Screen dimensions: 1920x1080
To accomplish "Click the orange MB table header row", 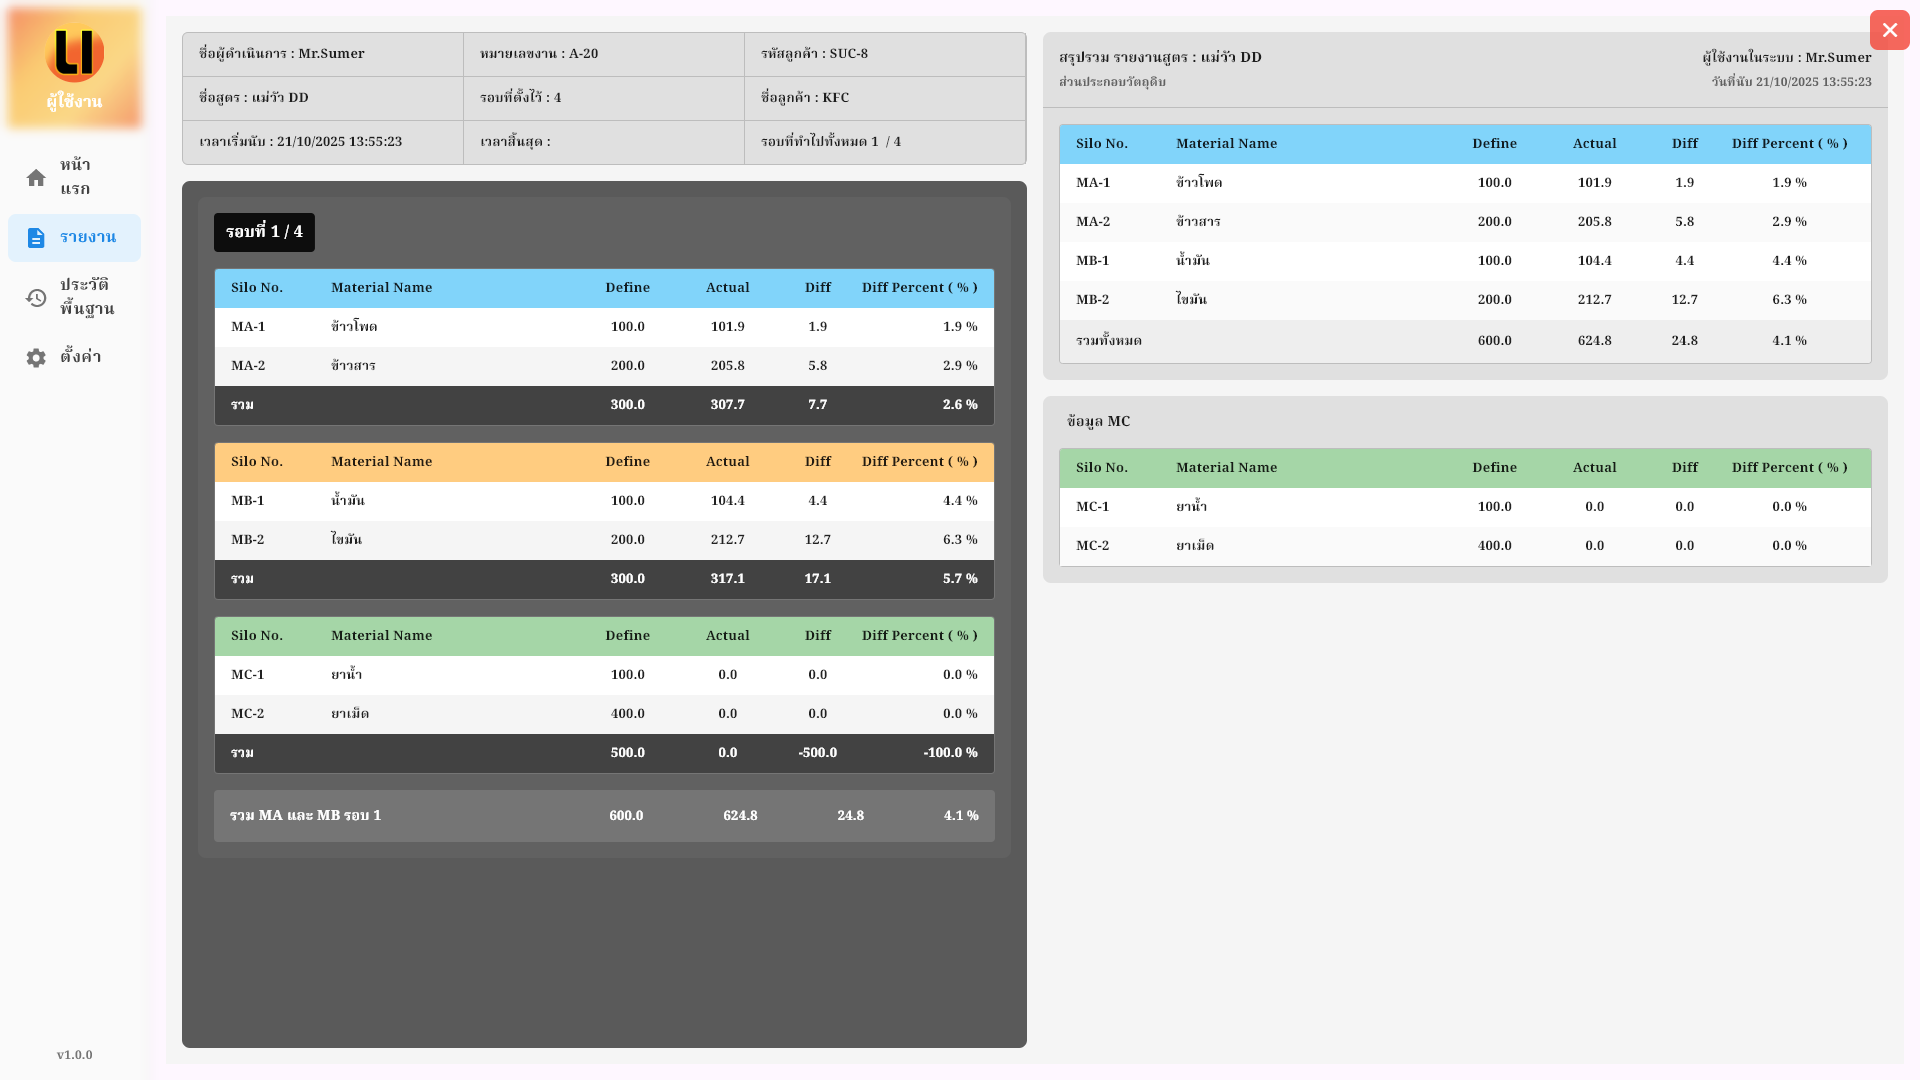I will 604,462.
